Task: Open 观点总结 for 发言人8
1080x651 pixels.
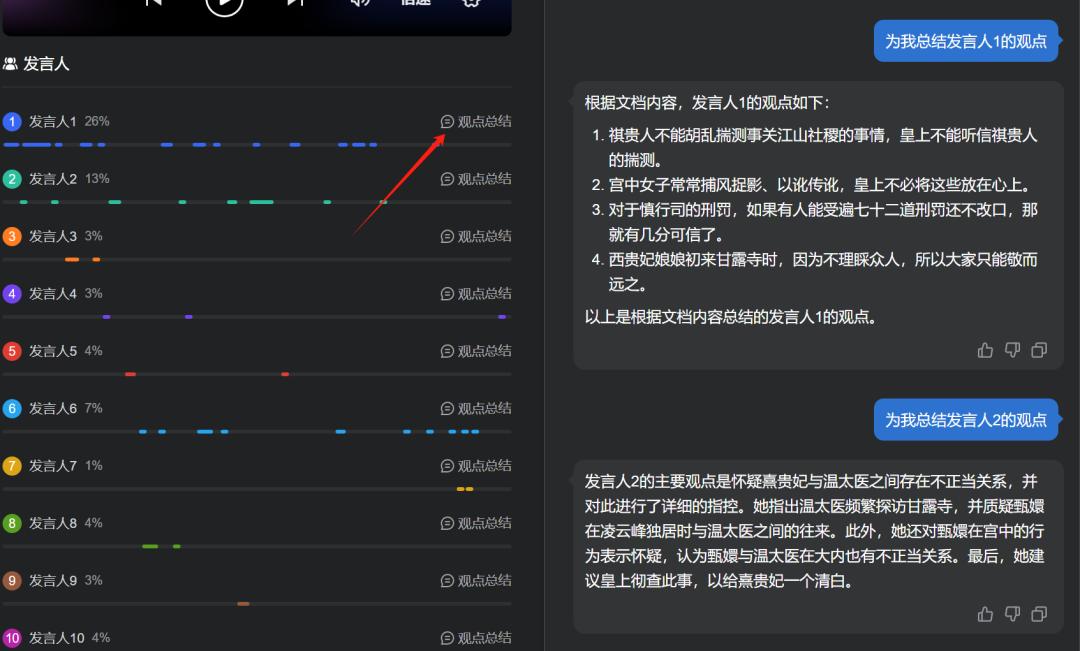Action: tap(476, 523)
